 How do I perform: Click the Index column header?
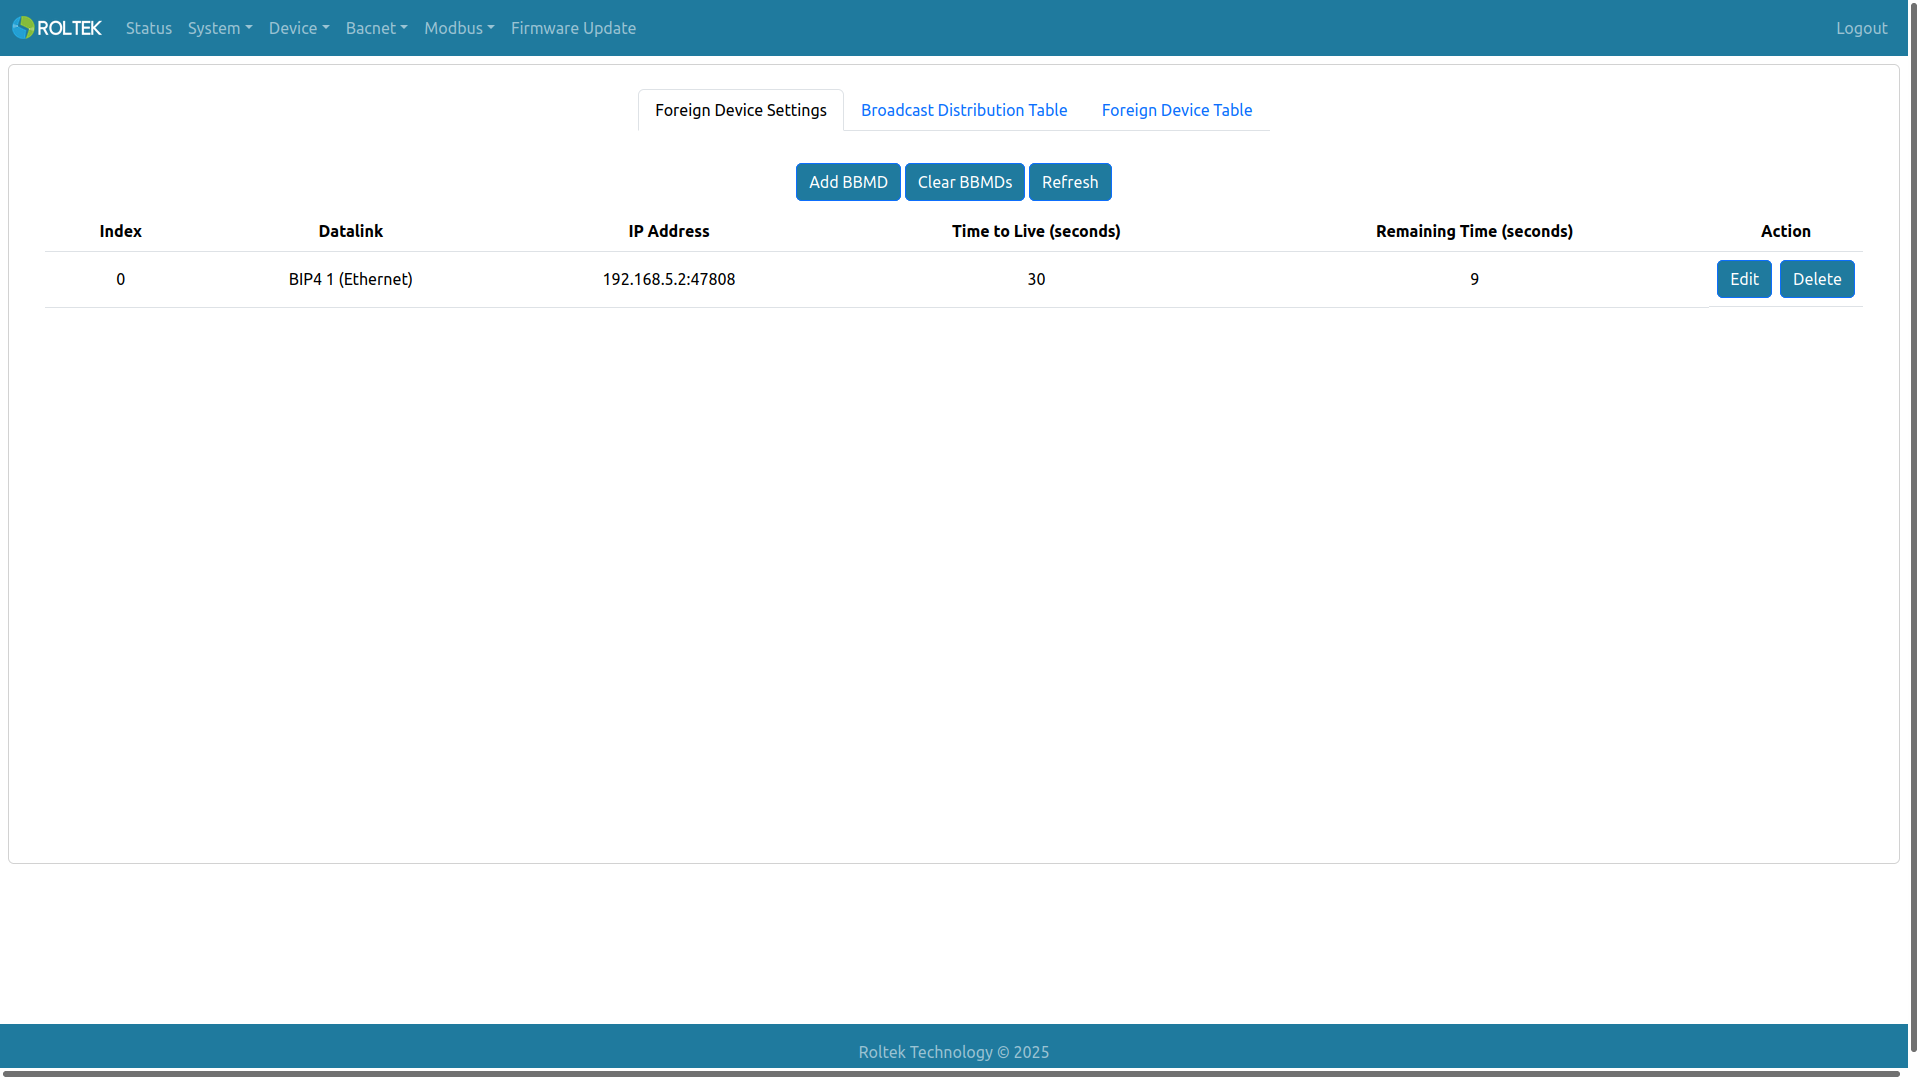pyautogui.click(x=121, y=231)
